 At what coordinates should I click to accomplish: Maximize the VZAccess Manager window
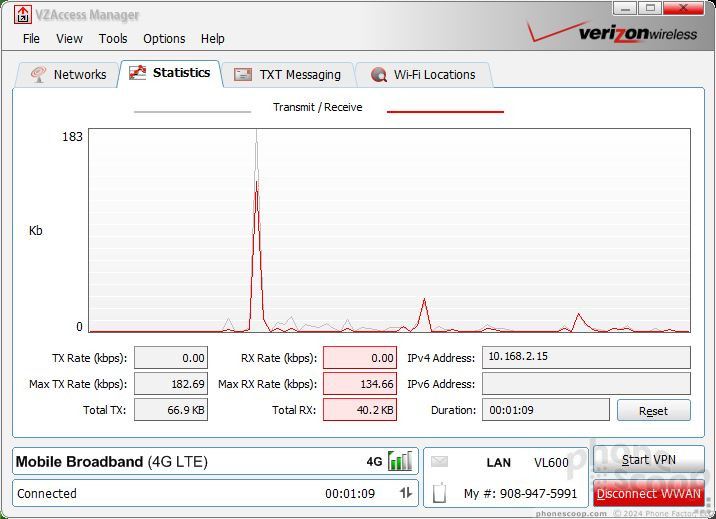click(650, 8)
